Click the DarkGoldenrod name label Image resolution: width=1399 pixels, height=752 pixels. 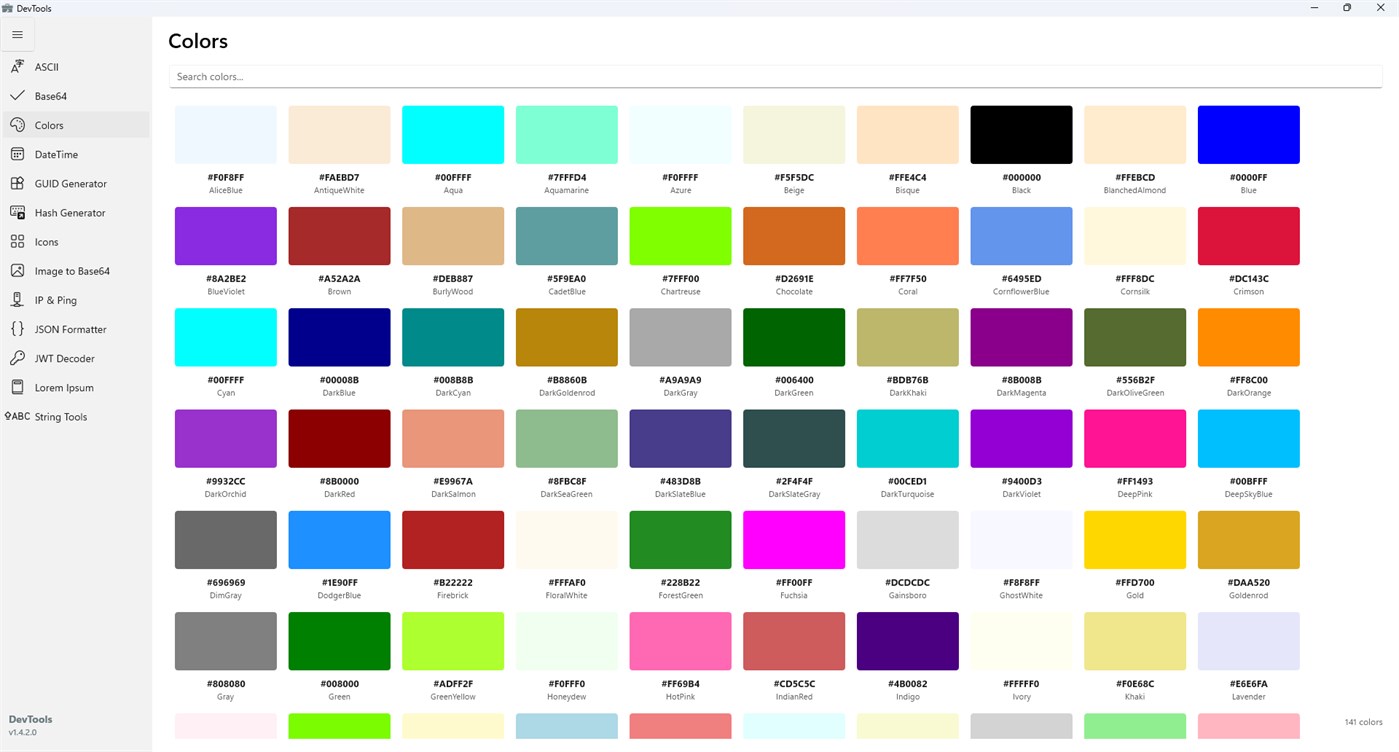click(x=567, y=393)
